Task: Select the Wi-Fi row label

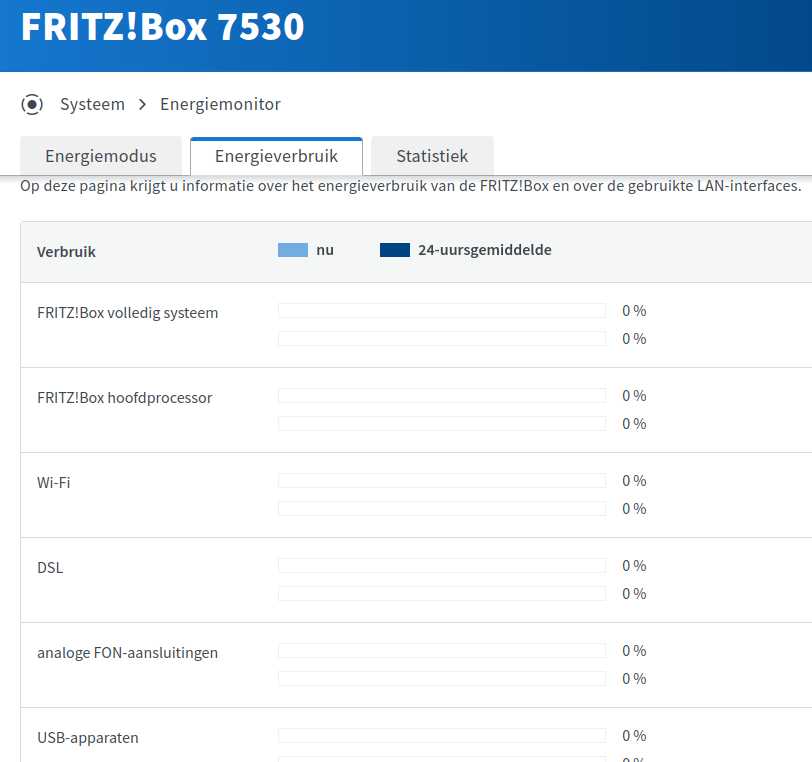Action: [54, 483]
